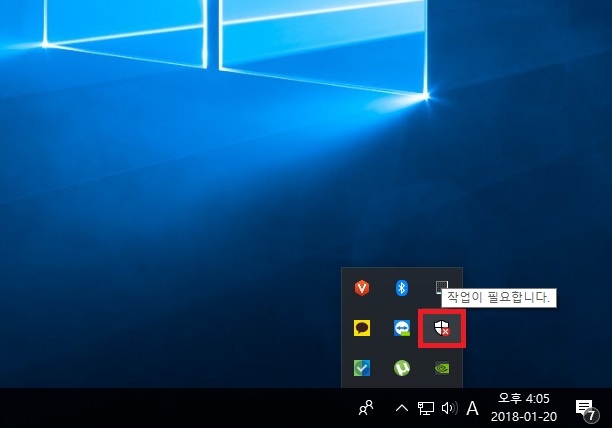Screen dimensions: 612x428
Task: Toggle the input language indicator A
Action: [472, 408]
